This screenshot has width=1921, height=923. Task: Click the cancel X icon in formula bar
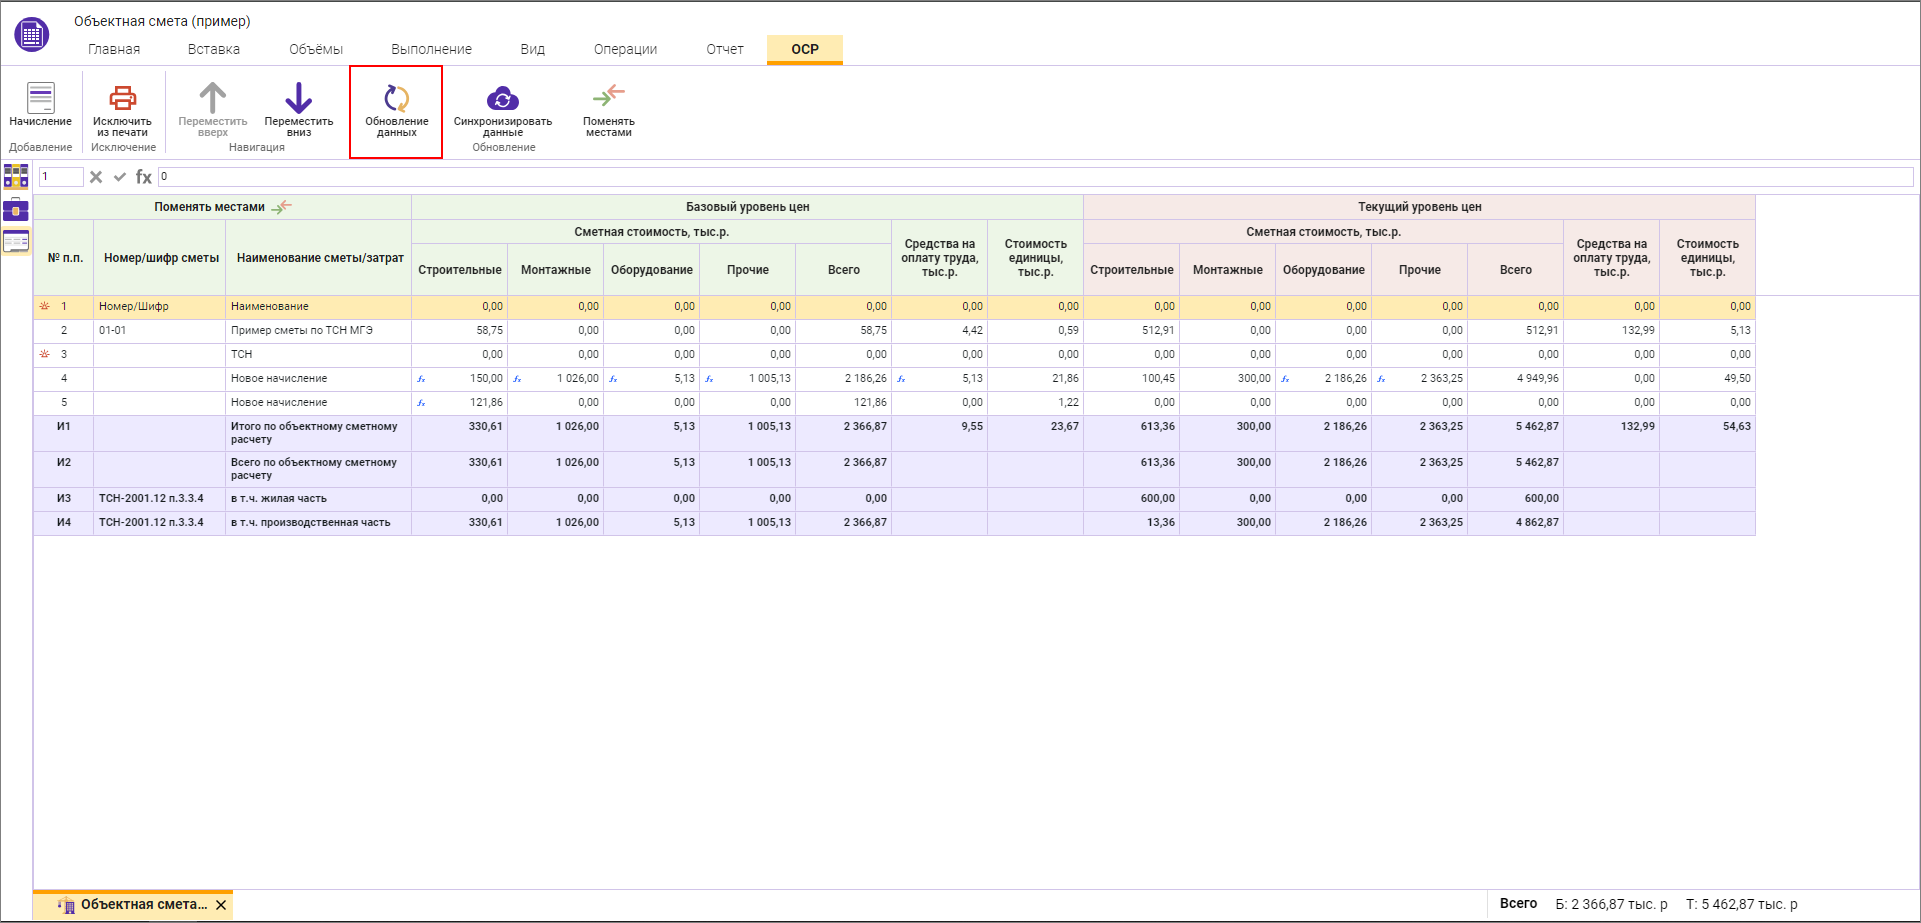point(96,177)
